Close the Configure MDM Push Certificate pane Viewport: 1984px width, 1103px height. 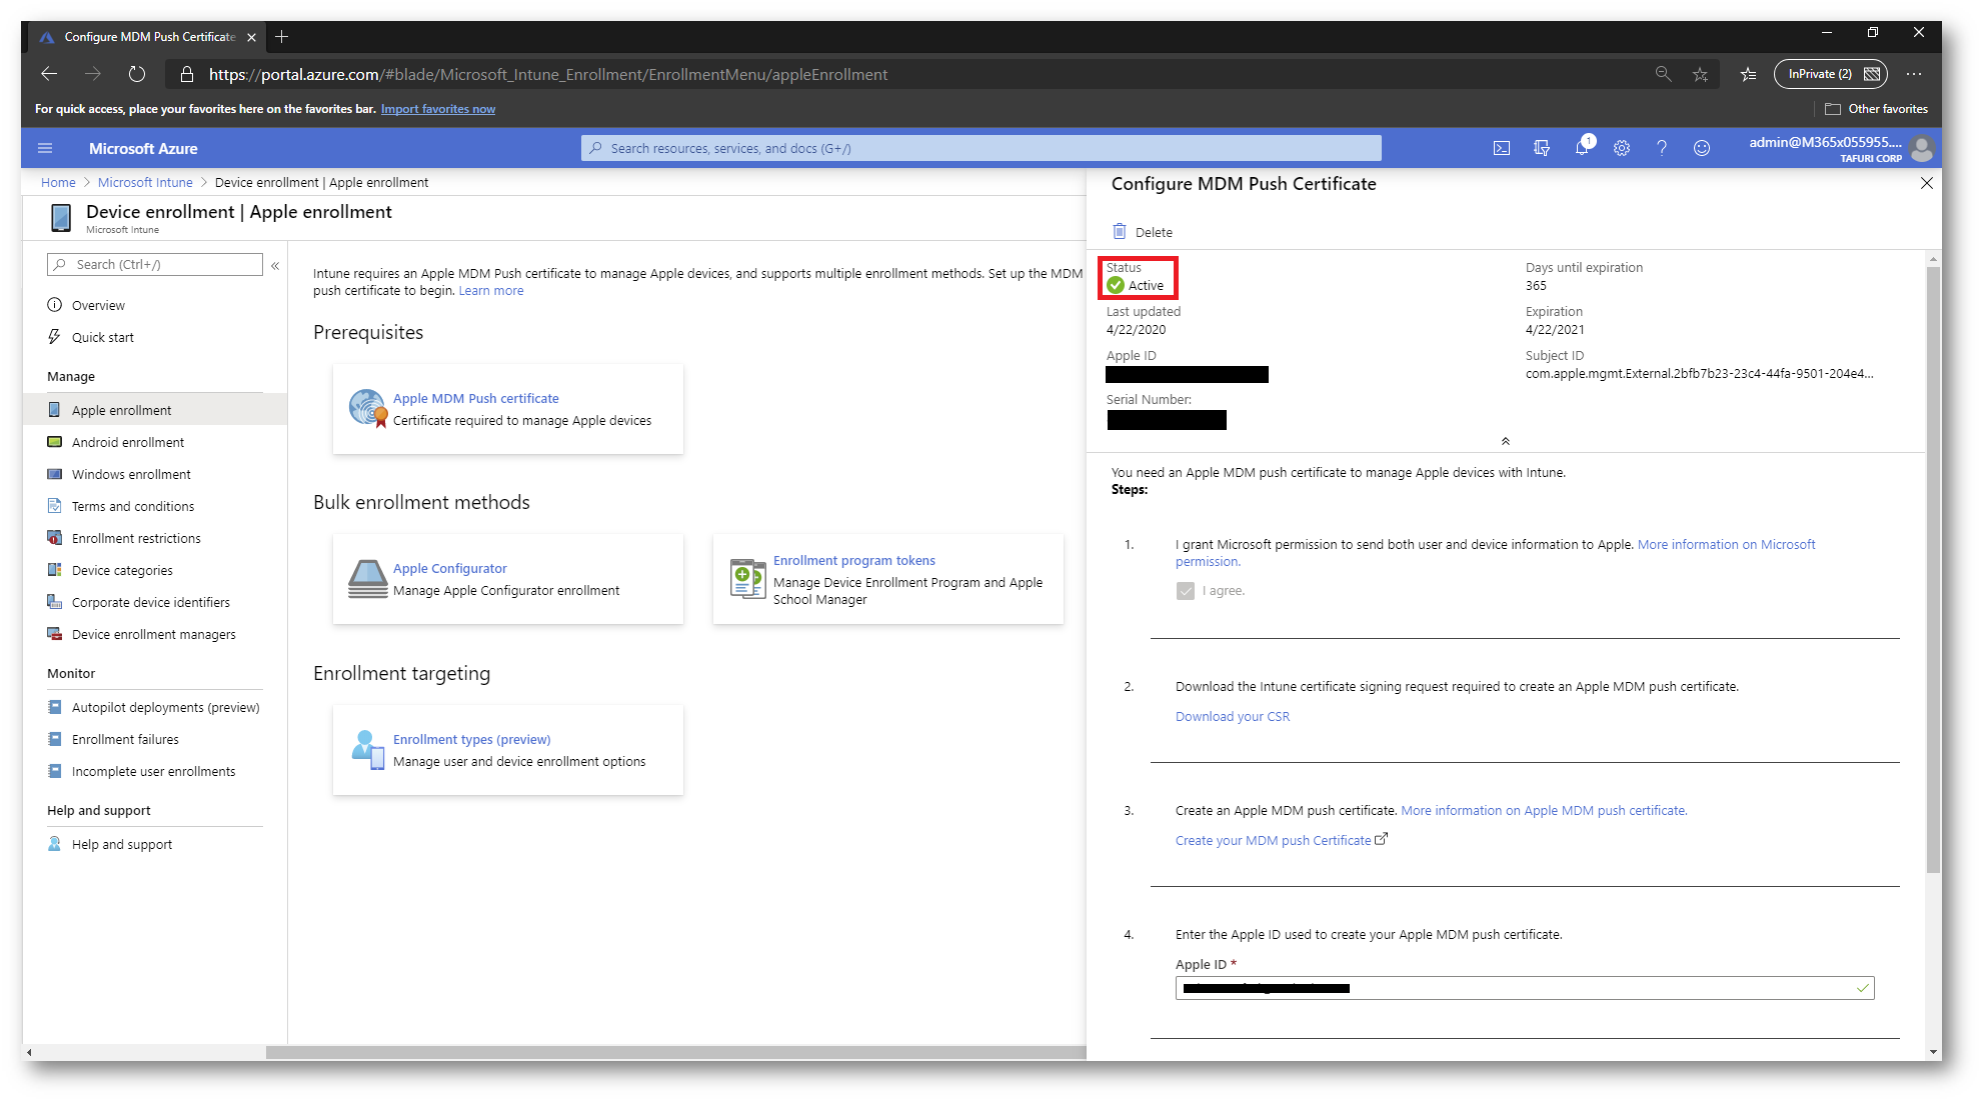point(1926,183)
